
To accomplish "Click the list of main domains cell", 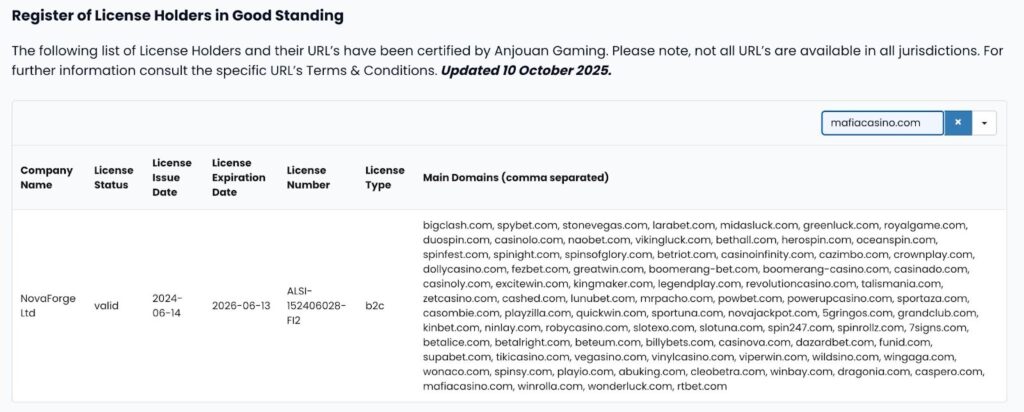I will click(703, 305).
